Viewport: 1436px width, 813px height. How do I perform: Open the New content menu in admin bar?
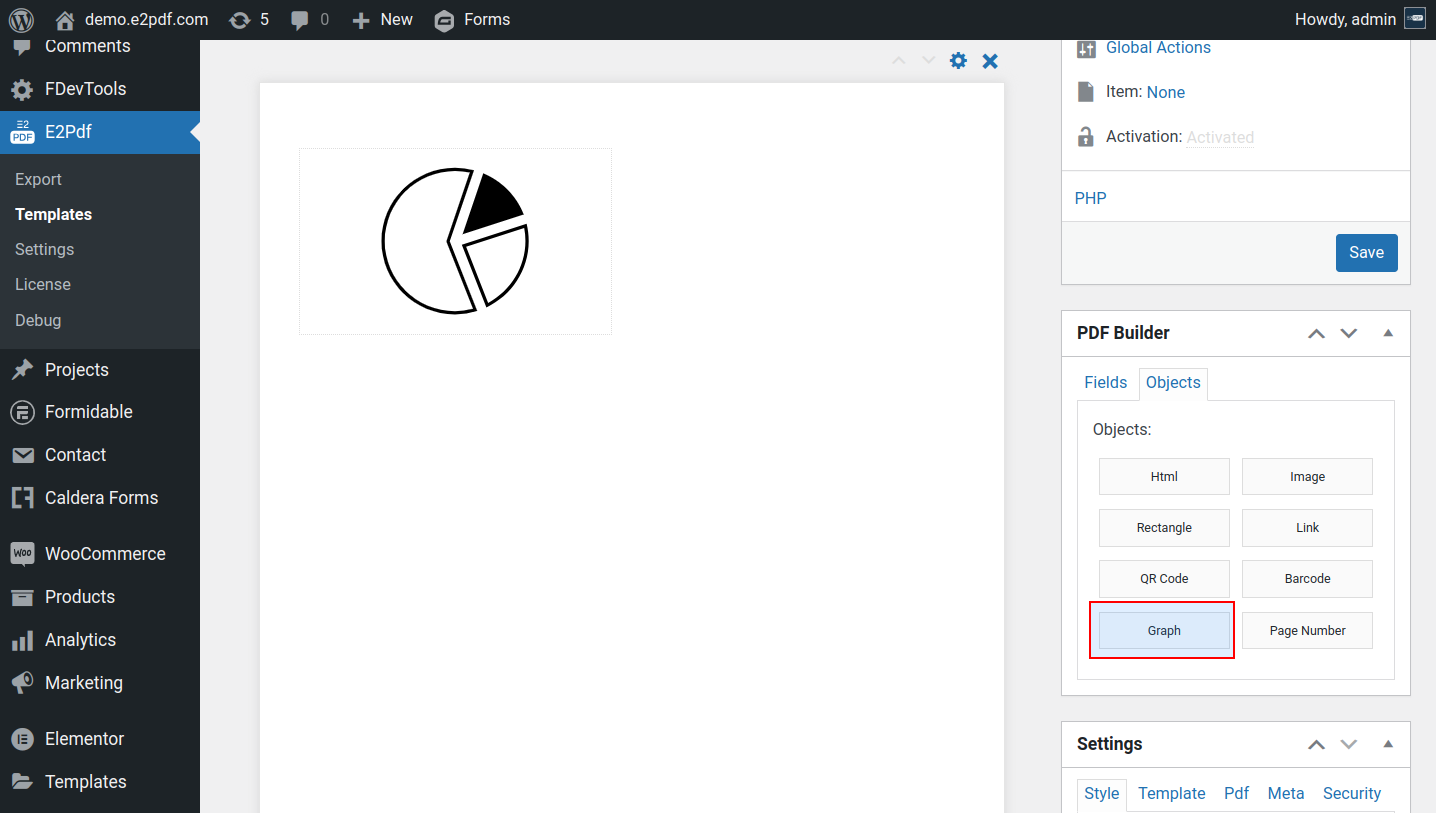pyautogui.click(x=383, y=20)
